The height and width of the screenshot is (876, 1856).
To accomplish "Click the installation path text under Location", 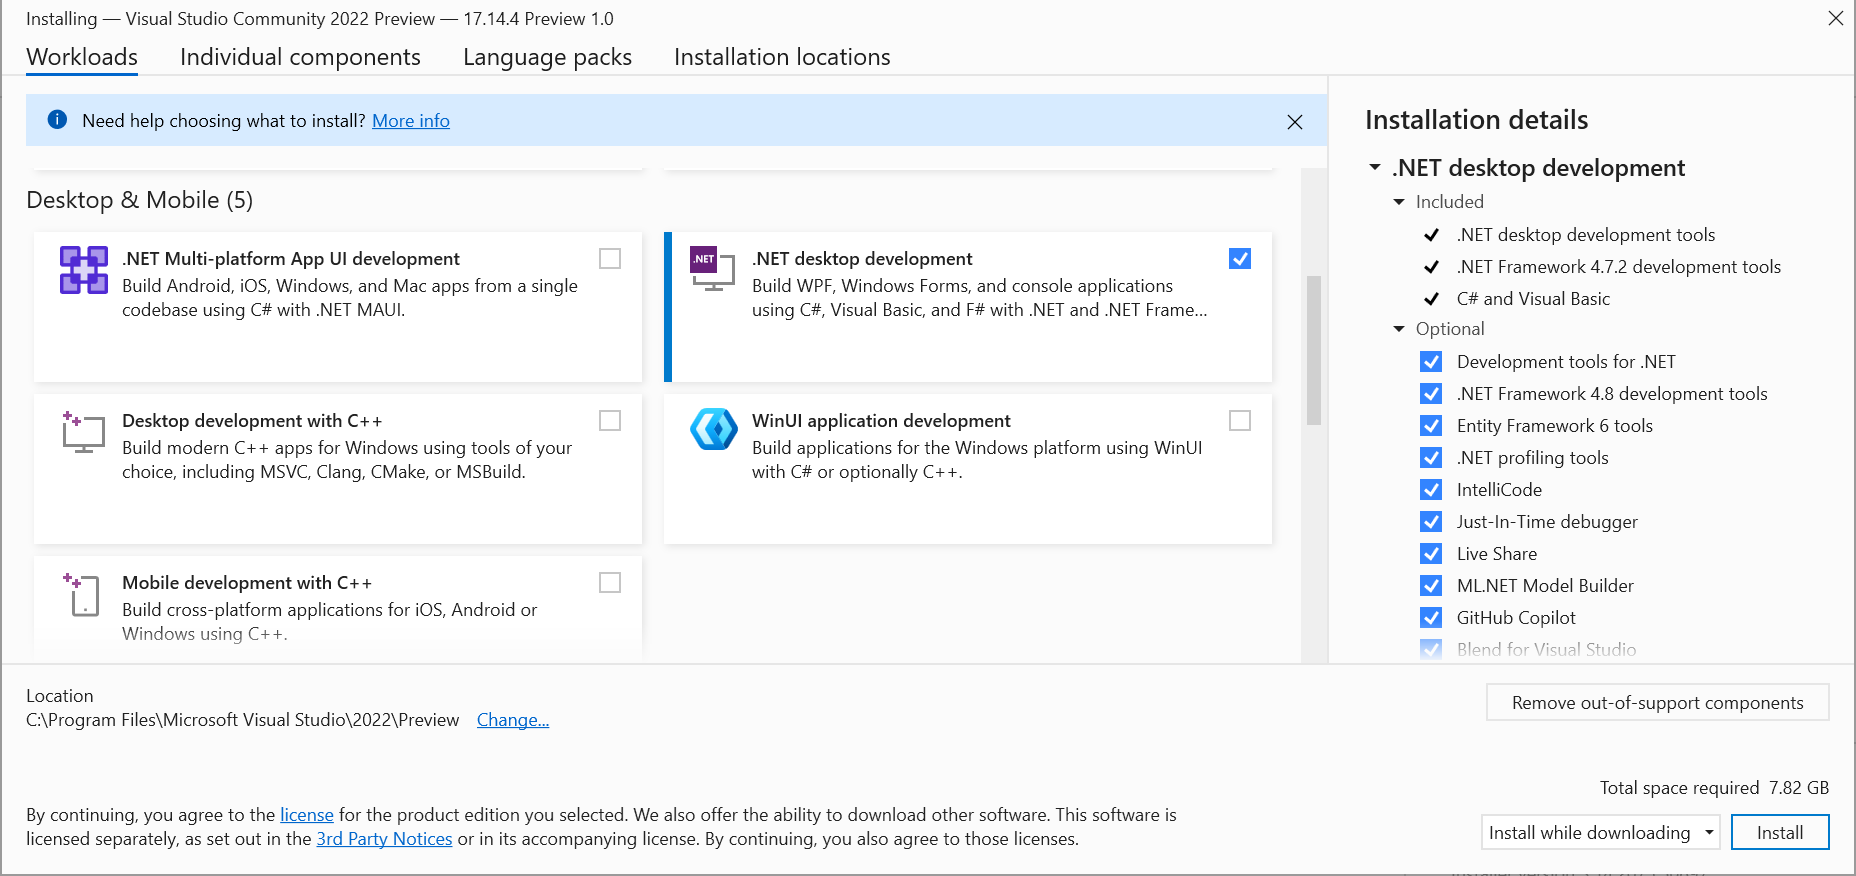I will (x=243, y=720).
